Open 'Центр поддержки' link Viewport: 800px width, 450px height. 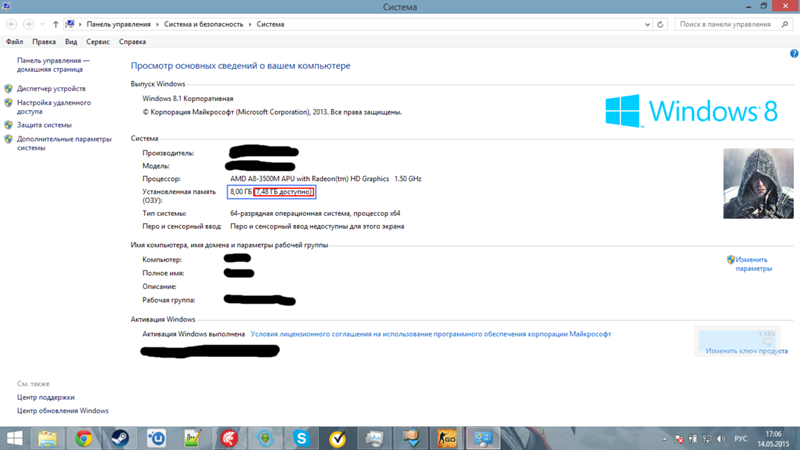pos(45,397)
